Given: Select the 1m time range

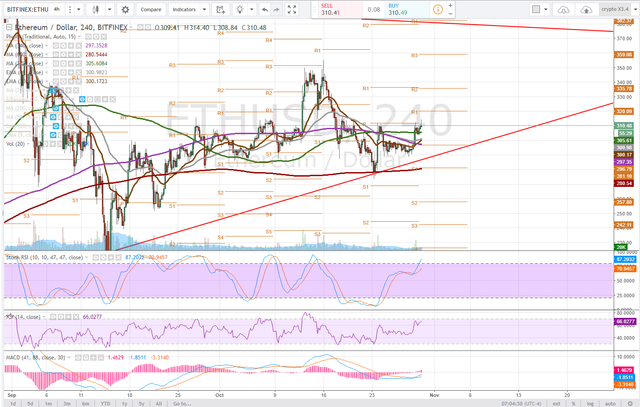Looking at the screenshot, I should click(48, 404).
